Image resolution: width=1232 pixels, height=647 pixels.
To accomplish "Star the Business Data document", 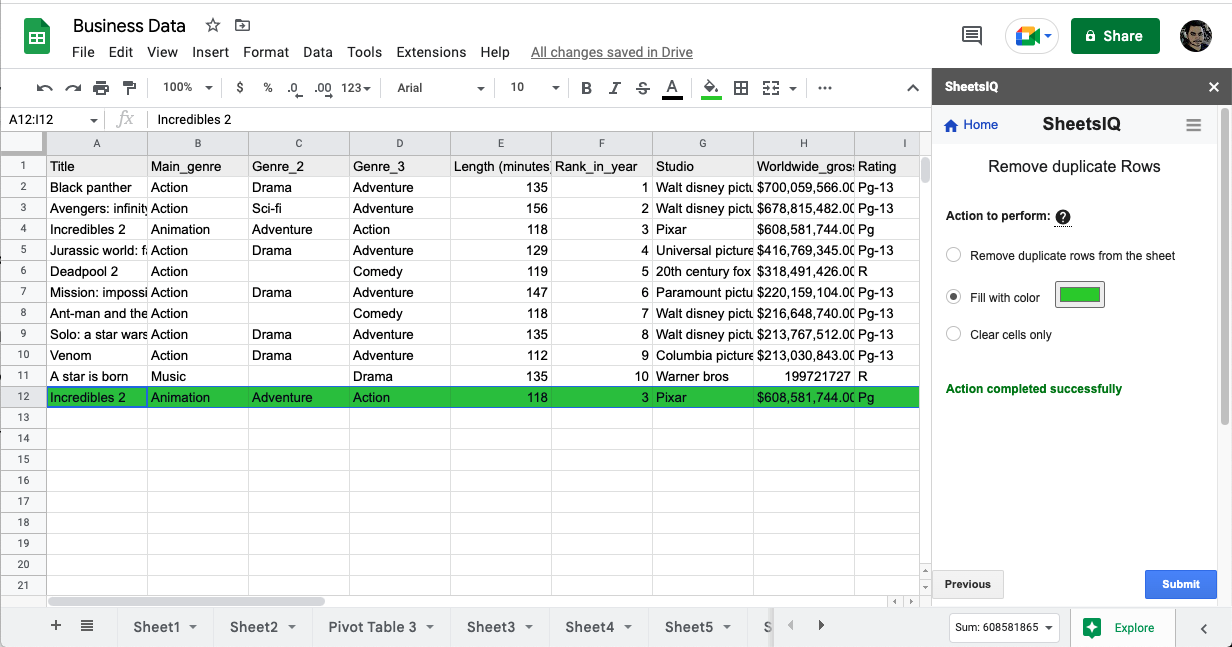I will pos(212,25).
